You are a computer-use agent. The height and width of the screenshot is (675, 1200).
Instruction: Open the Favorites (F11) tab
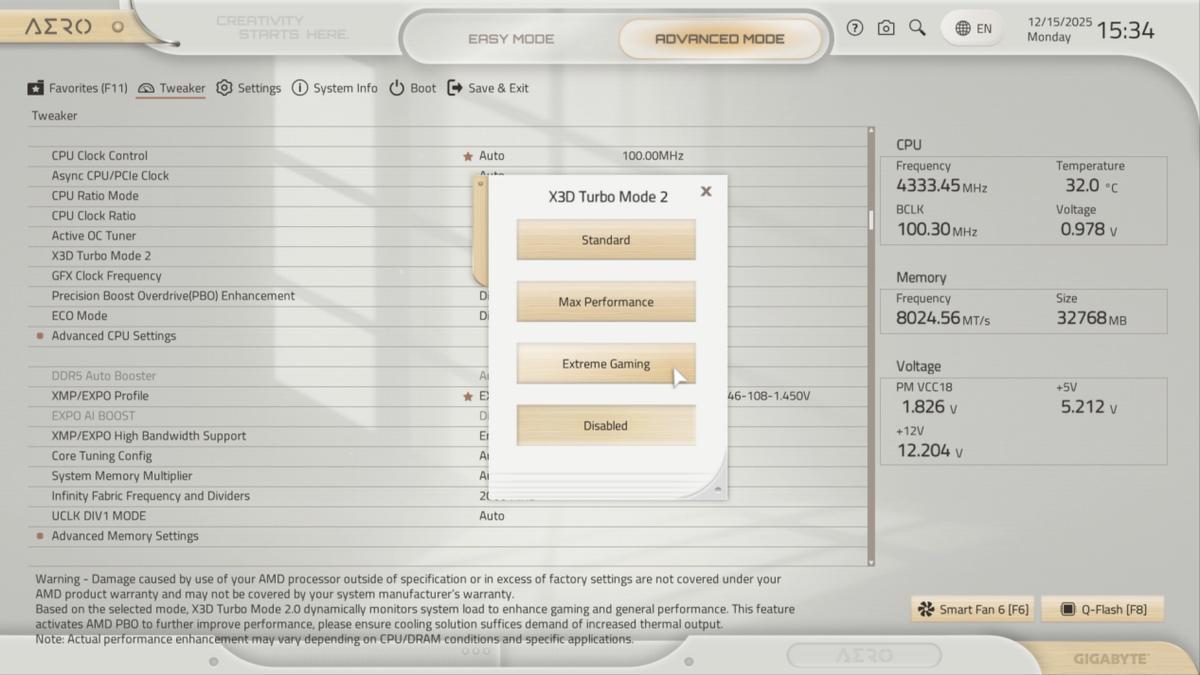(77, 88)
